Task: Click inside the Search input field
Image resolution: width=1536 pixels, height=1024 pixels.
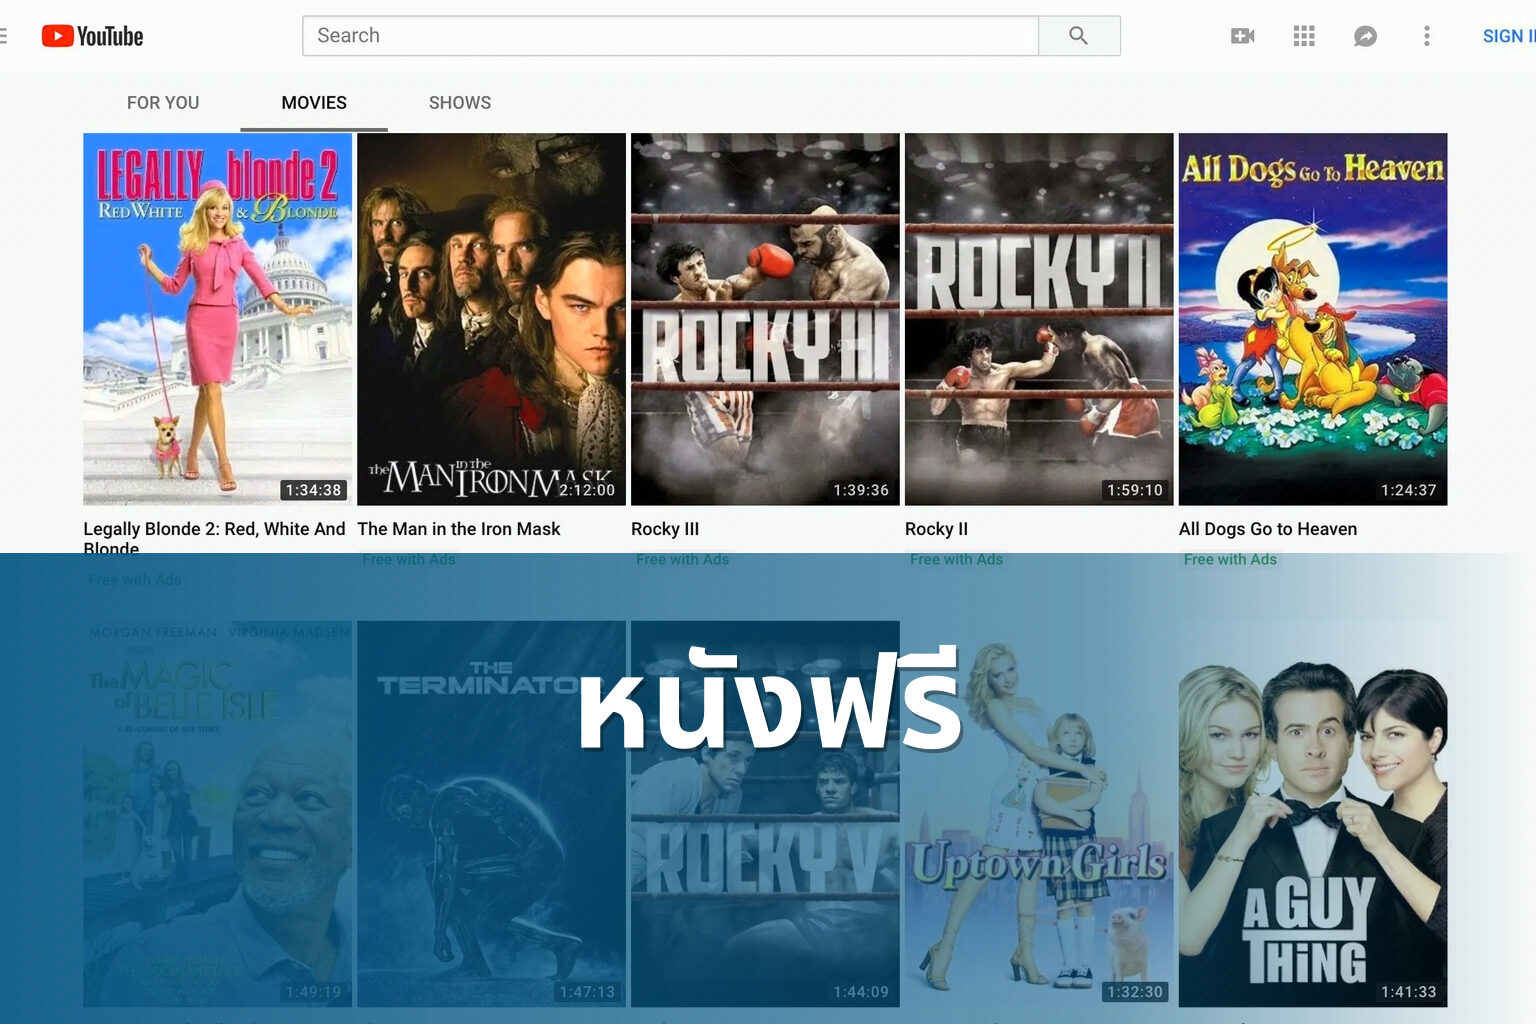Action: 671,36
